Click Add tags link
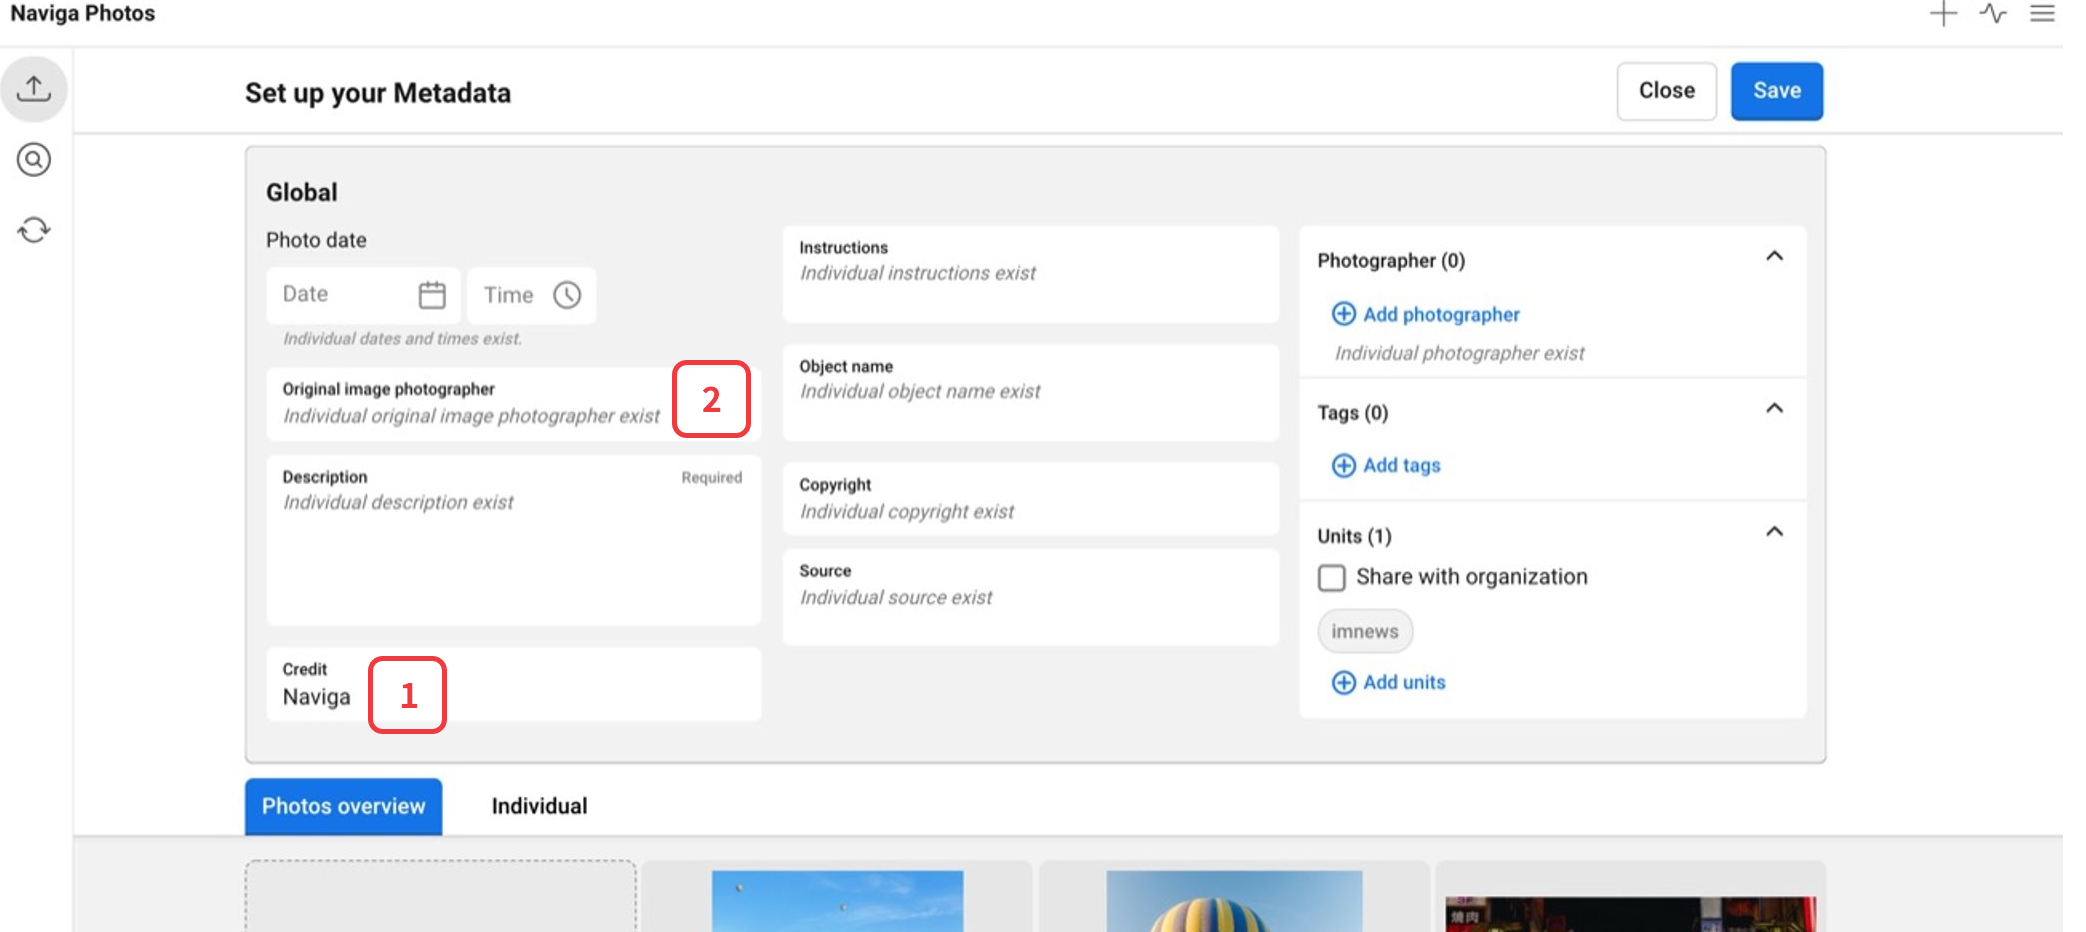The height and width of the screenshot is (932, 2086). pyautogui.click(x=1401, y=466)
